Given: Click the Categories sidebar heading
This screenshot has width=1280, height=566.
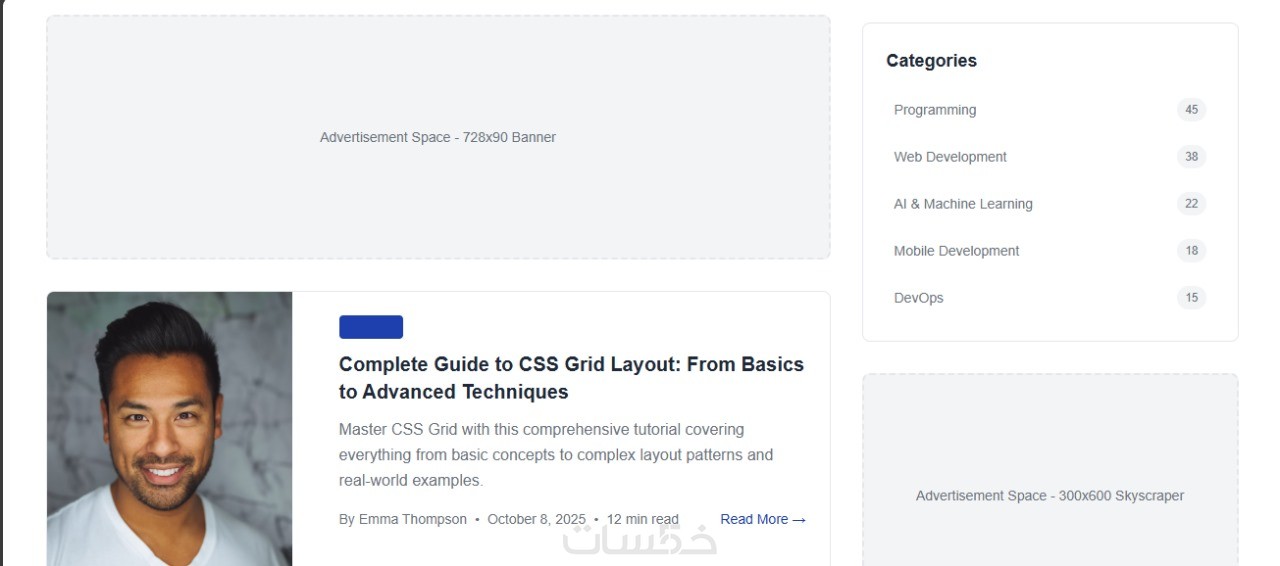Looking at the screenshot, I should coord(931,61).
